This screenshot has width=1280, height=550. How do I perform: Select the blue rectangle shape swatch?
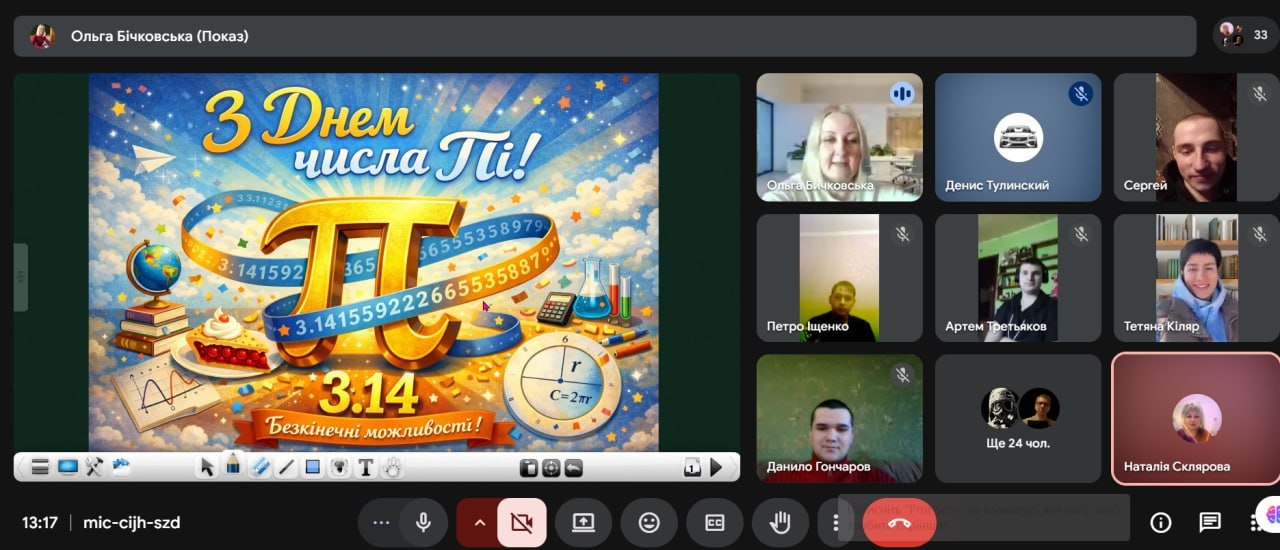(312, 467)
